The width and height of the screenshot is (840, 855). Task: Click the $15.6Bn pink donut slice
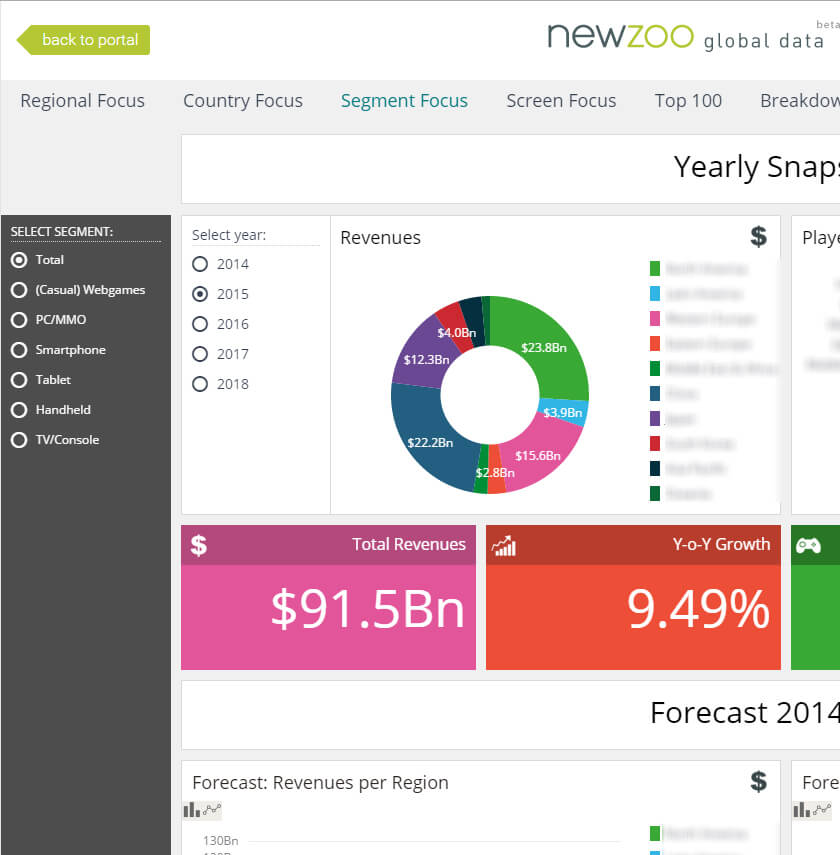click(x=538, y=455)
